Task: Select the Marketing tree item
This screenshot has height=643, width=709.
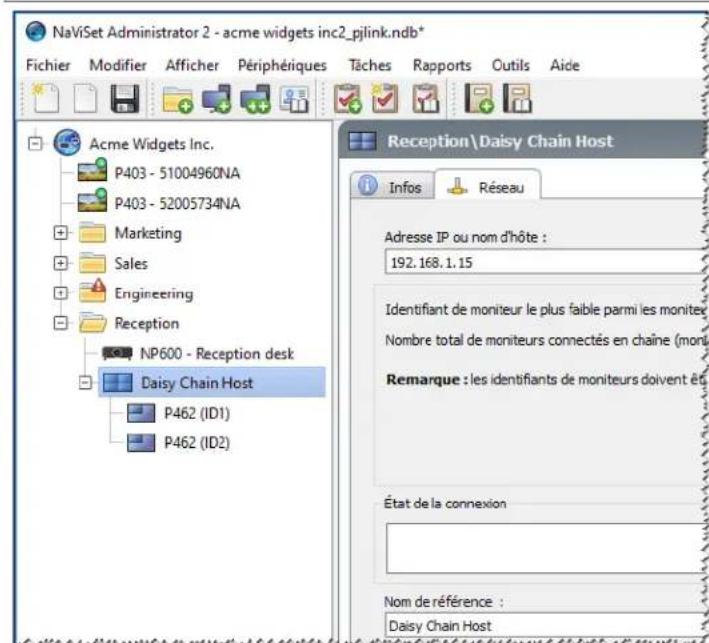Action: [148, 233]
